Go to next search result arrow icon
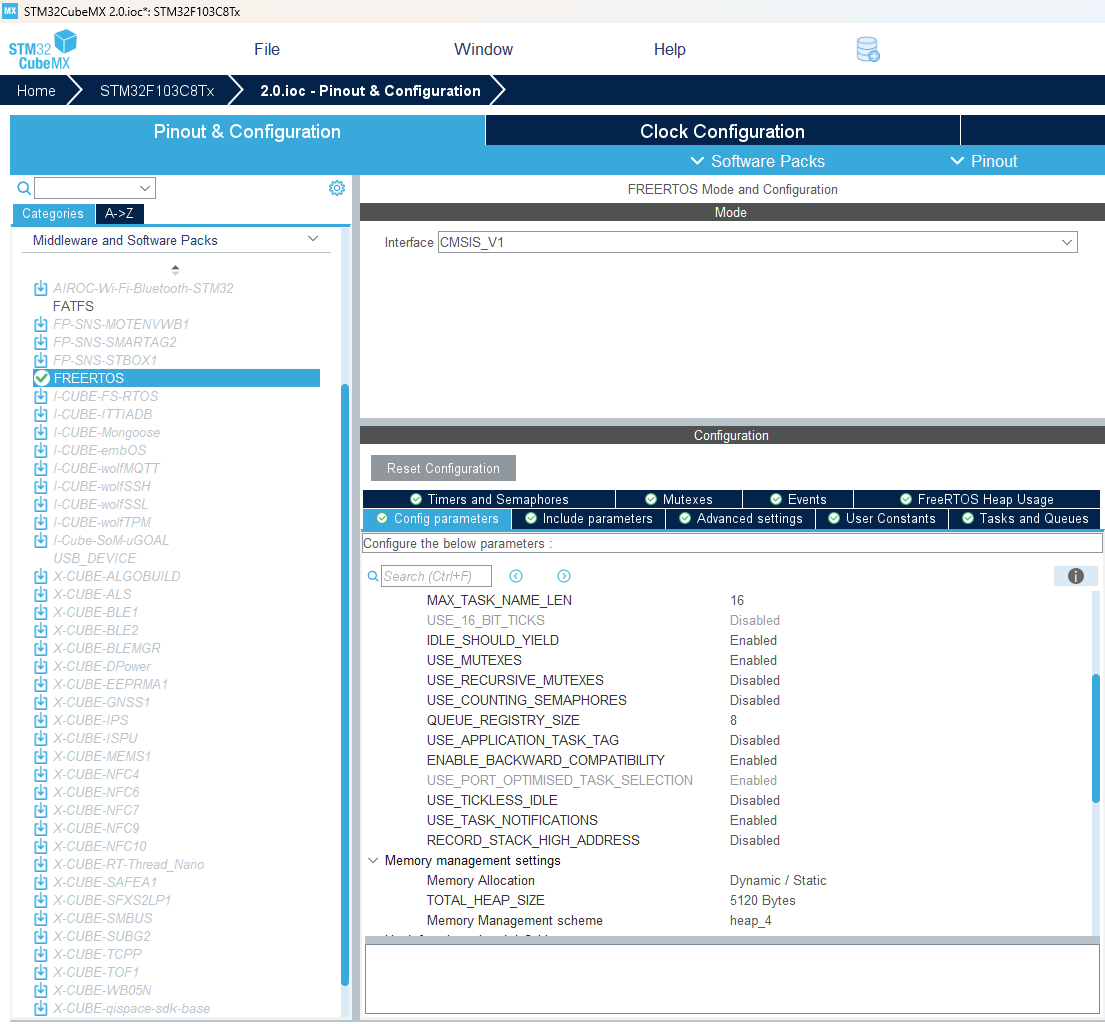Viewport: 1105px width, 1024px height. pos(564,576)
